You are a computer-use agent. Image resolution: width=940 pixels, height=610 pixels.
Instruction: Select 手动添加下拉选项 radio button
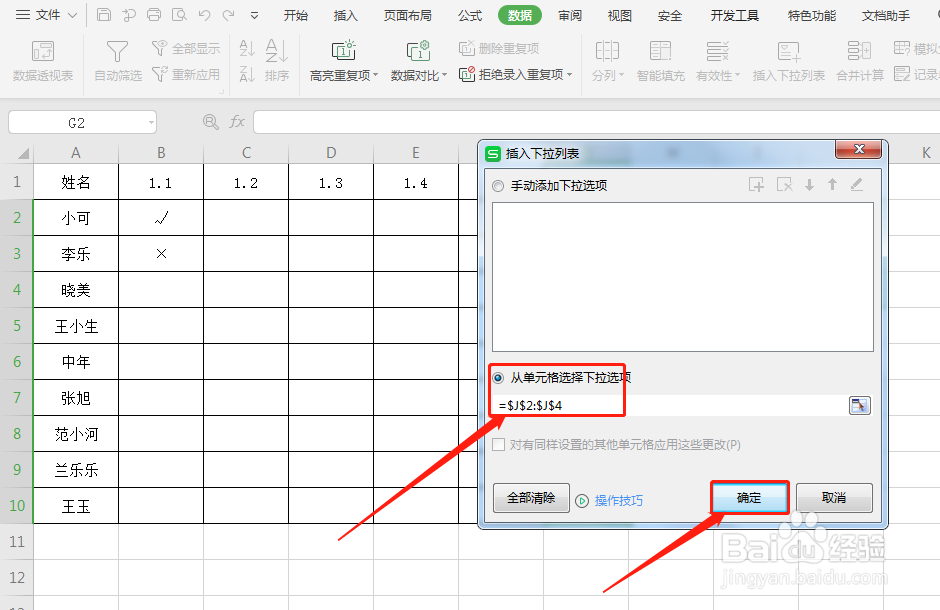click(x=498, y=186)
